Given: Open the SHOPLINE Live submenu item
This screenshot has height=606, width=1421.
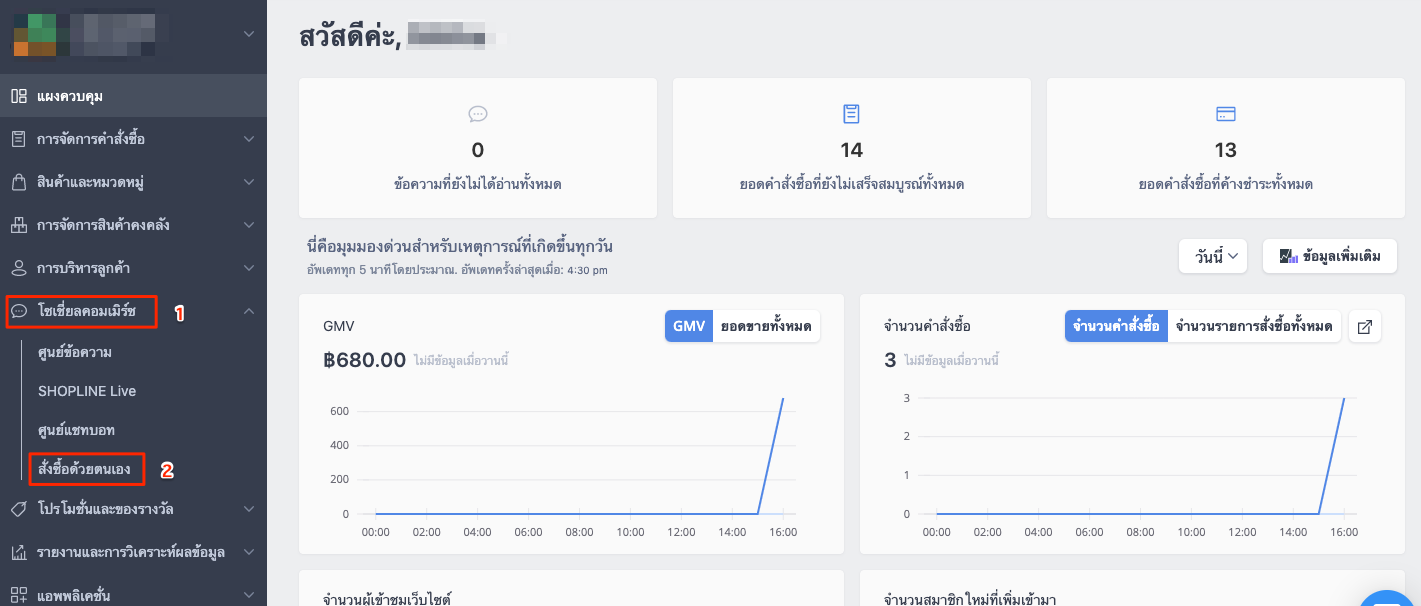Looking at the screenshot, I should pyautogui.click(x=87, y=391).
